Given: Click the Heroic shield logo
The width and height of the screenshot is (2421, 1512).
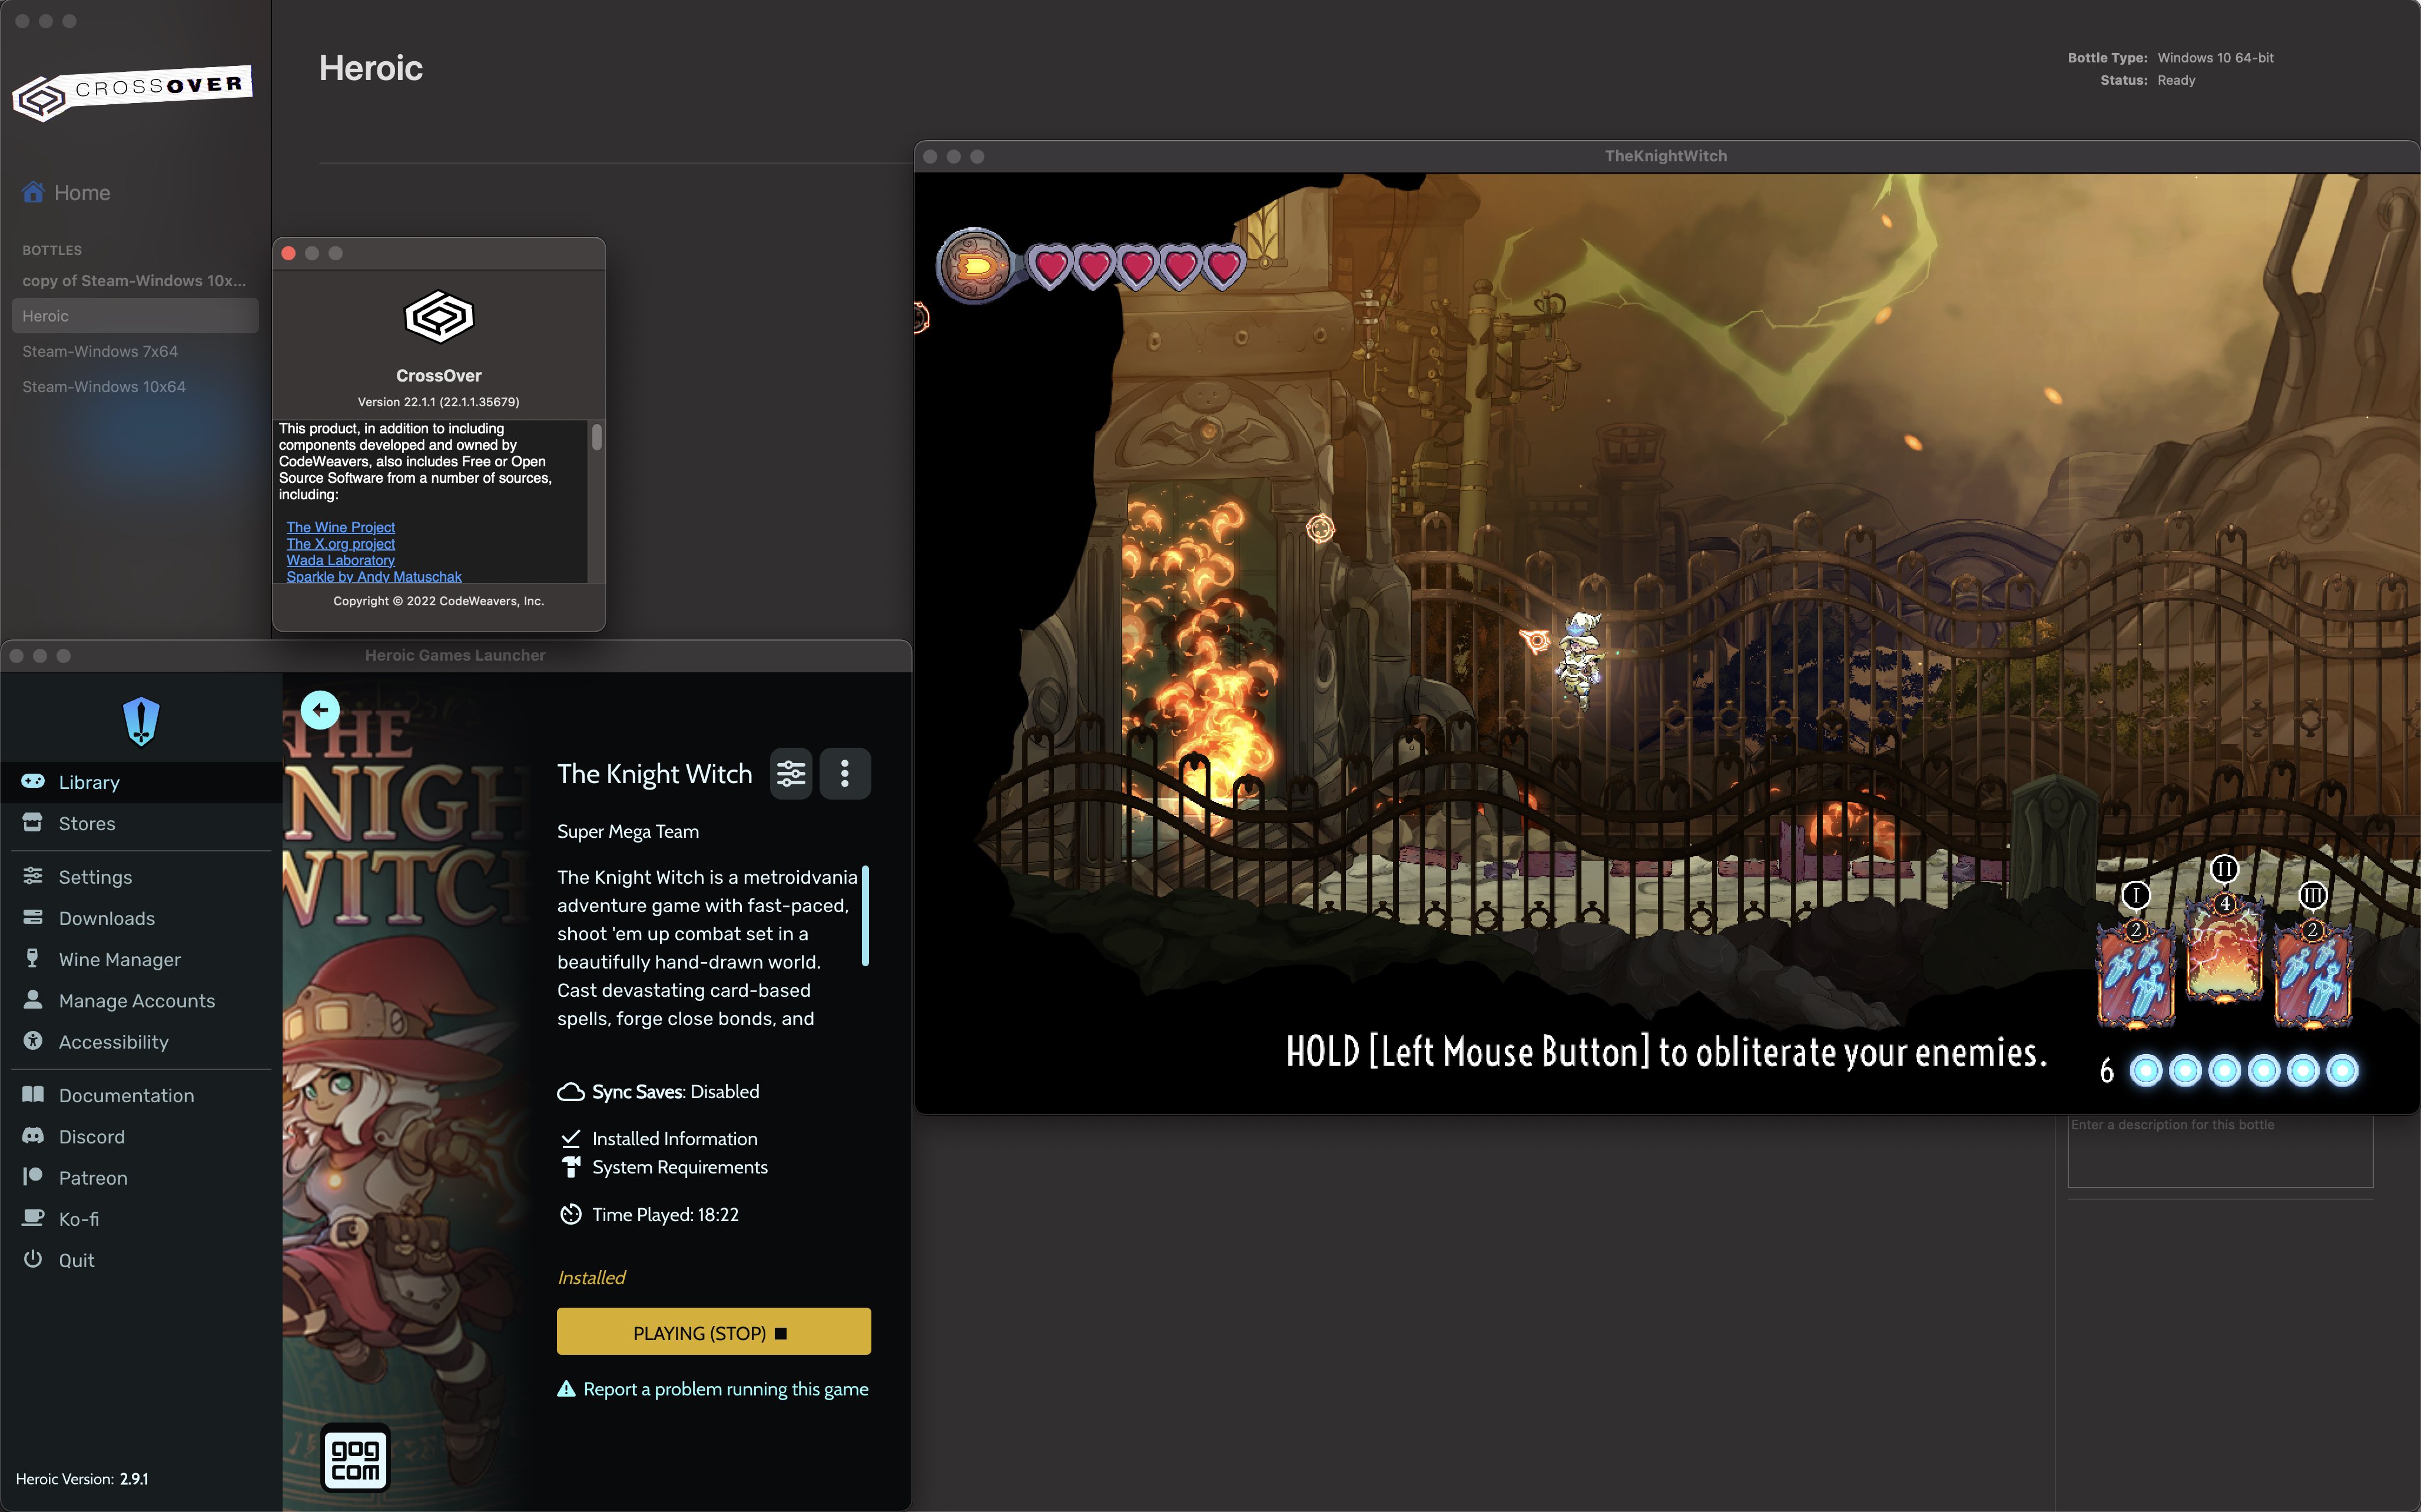Looking at the screenshot, I should click(141, 720).
